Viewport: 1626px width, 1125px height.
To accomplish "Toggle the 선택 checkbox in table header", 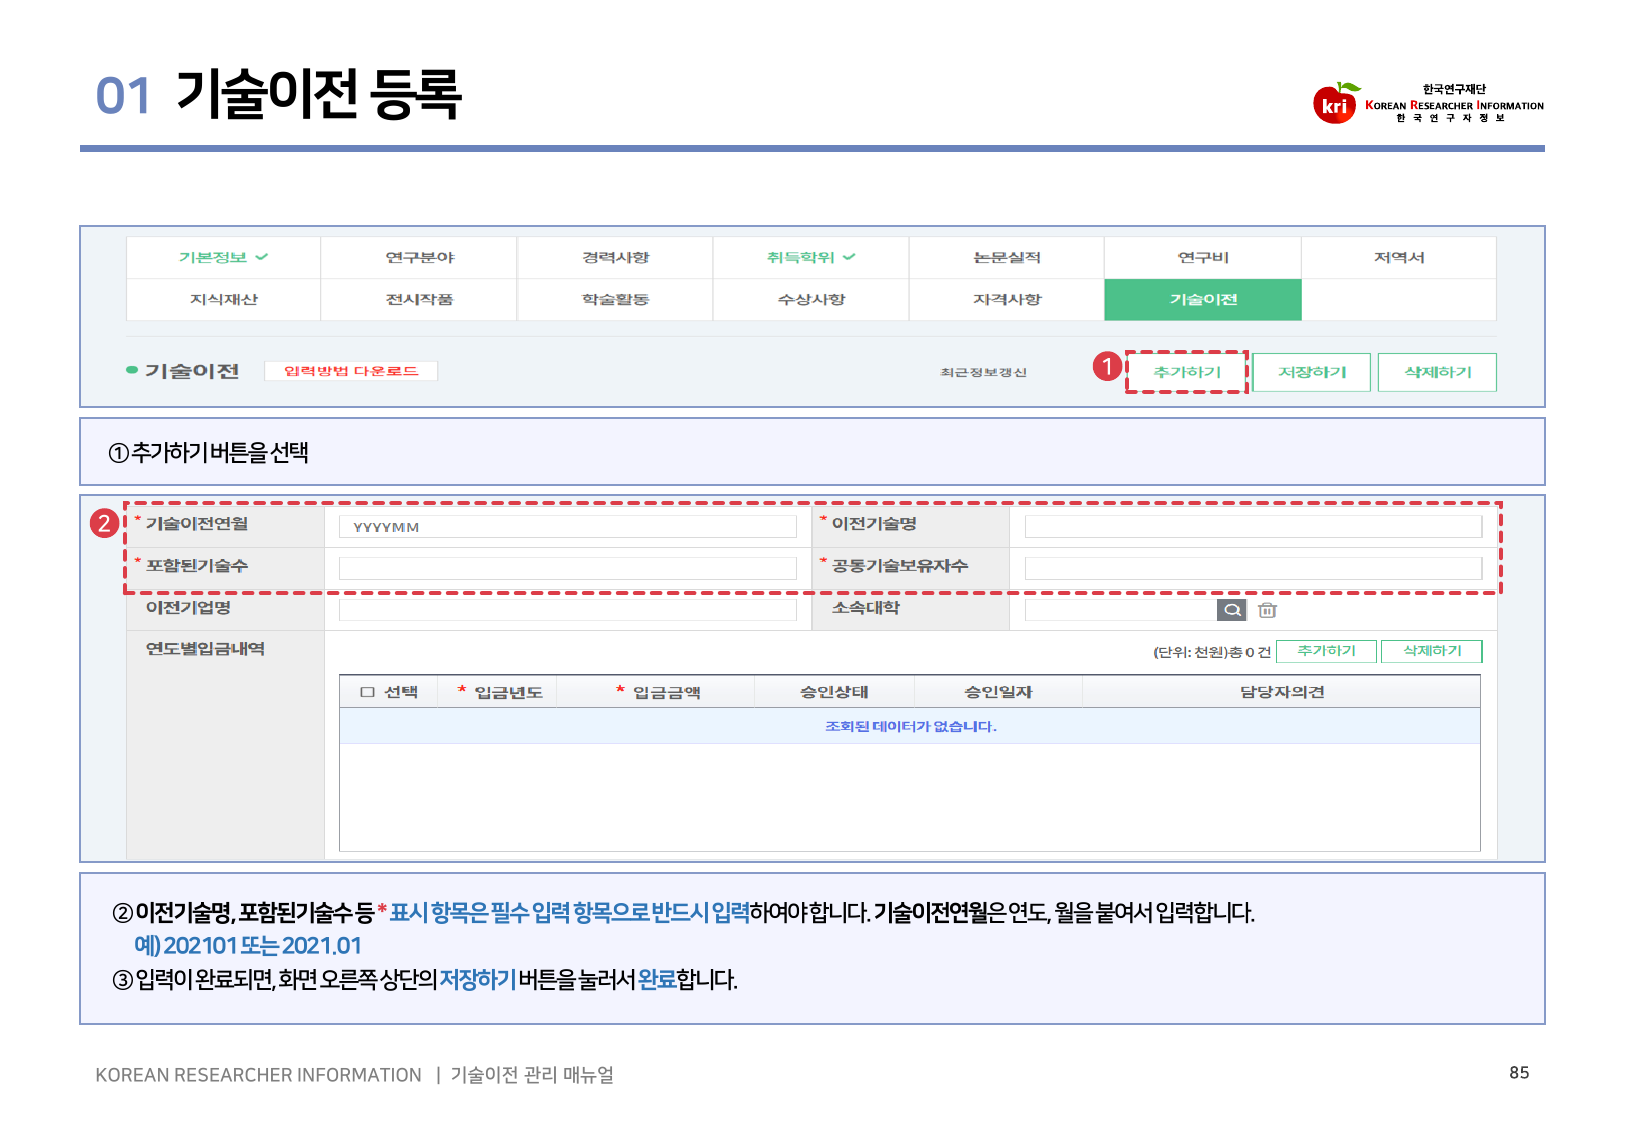I will [367, 692].
